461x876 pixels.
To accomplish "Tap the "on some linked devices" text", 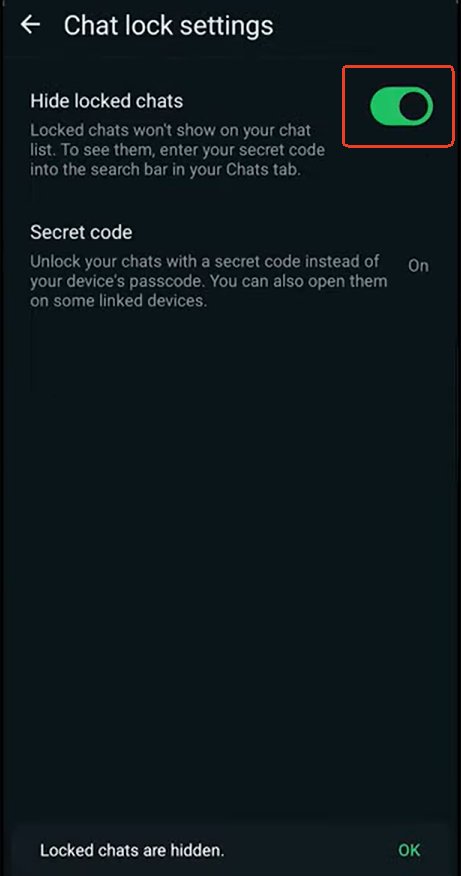I will [119, 302].
